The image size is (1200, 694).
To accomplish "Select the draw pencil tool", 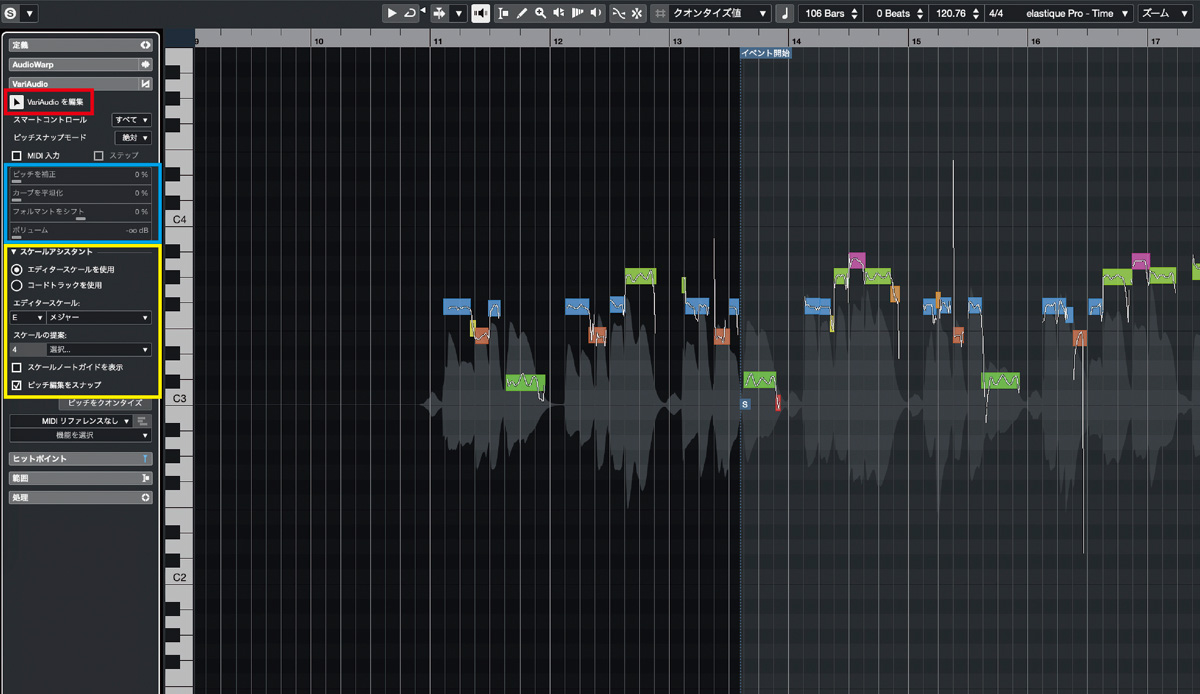I will pyautogui.click(x=521, y=13).
